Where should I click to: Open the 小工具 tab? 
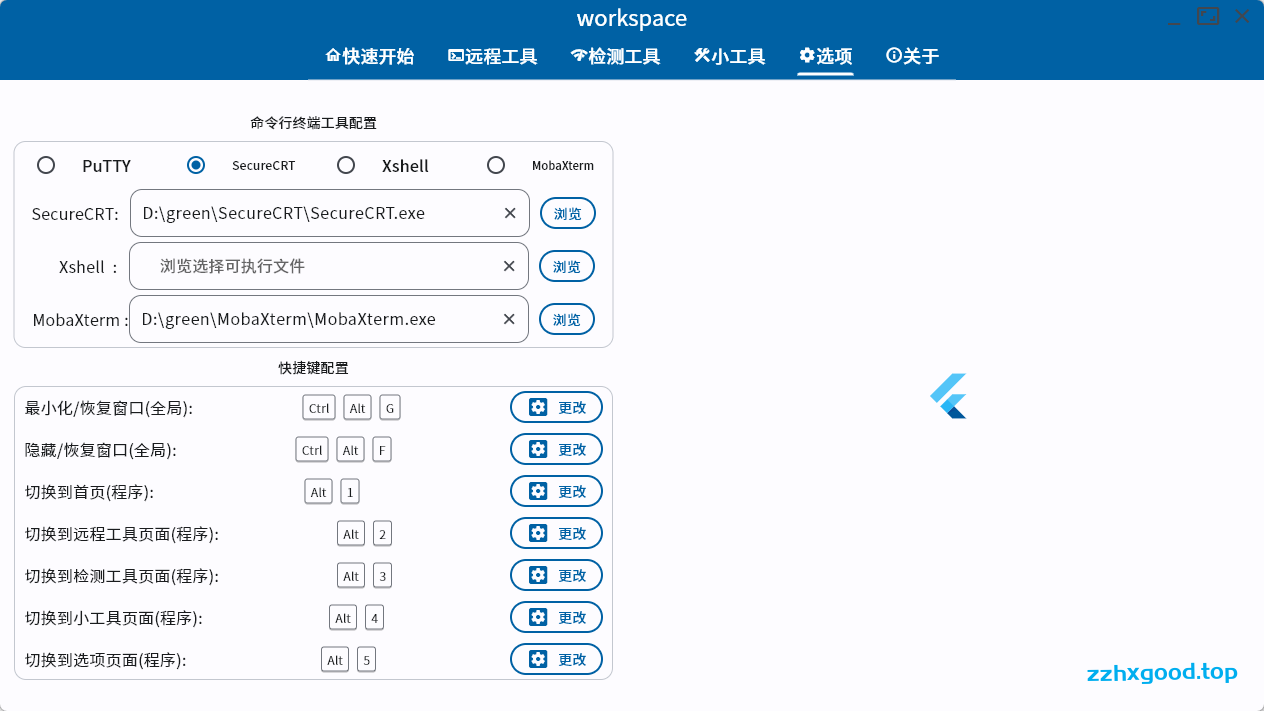coord(729,56)
